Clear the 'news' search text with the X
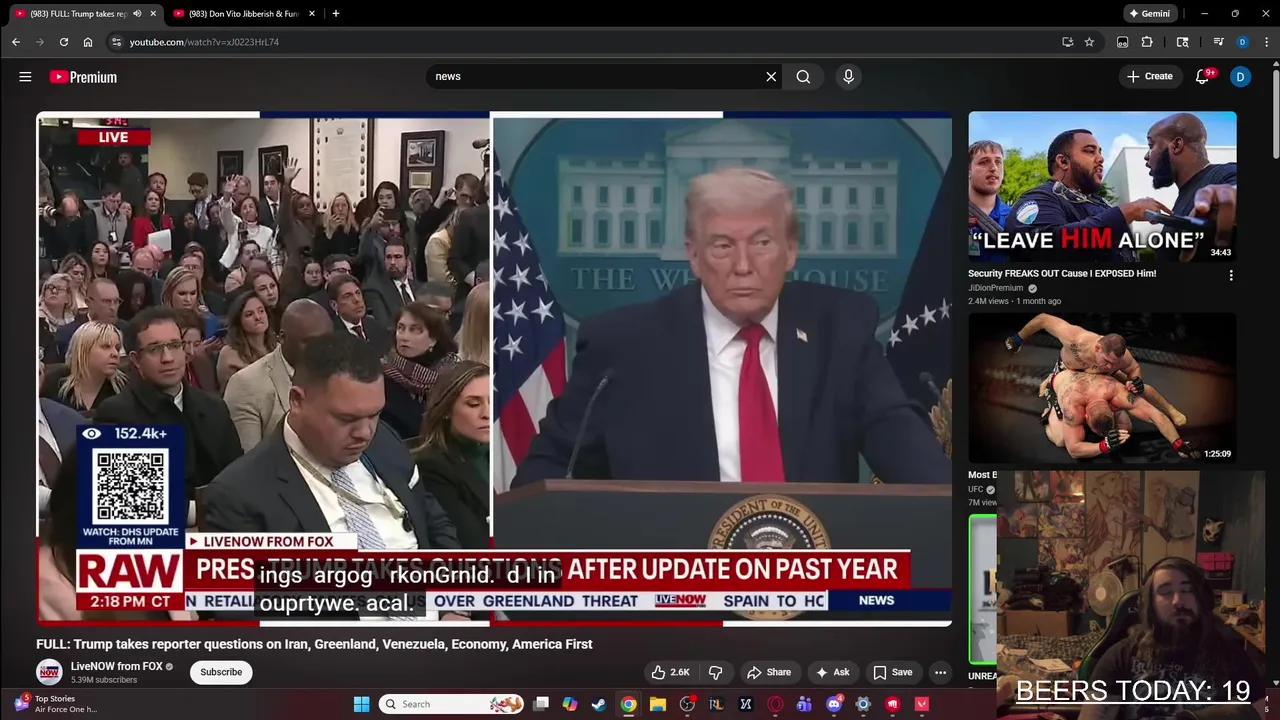Image resolution: width=1280 pixels, height=720 pixels. pyautogui.click(x=771, y=76)
